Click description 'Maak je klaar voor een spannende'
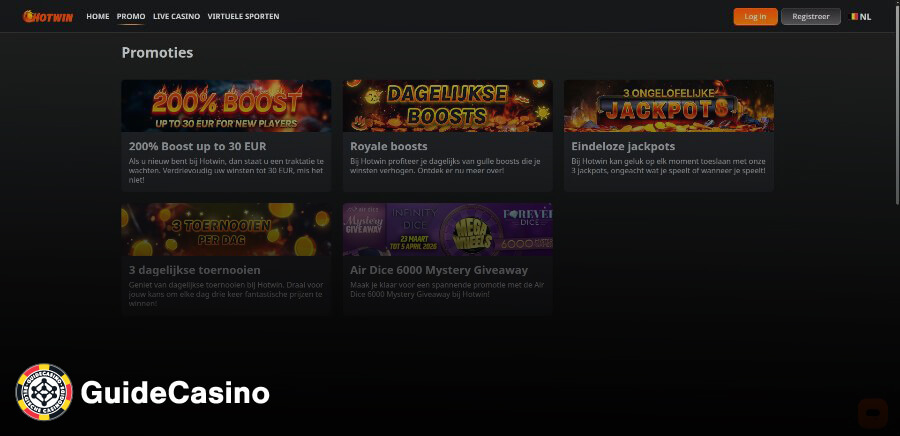900x436 pixels. [447, 289]
